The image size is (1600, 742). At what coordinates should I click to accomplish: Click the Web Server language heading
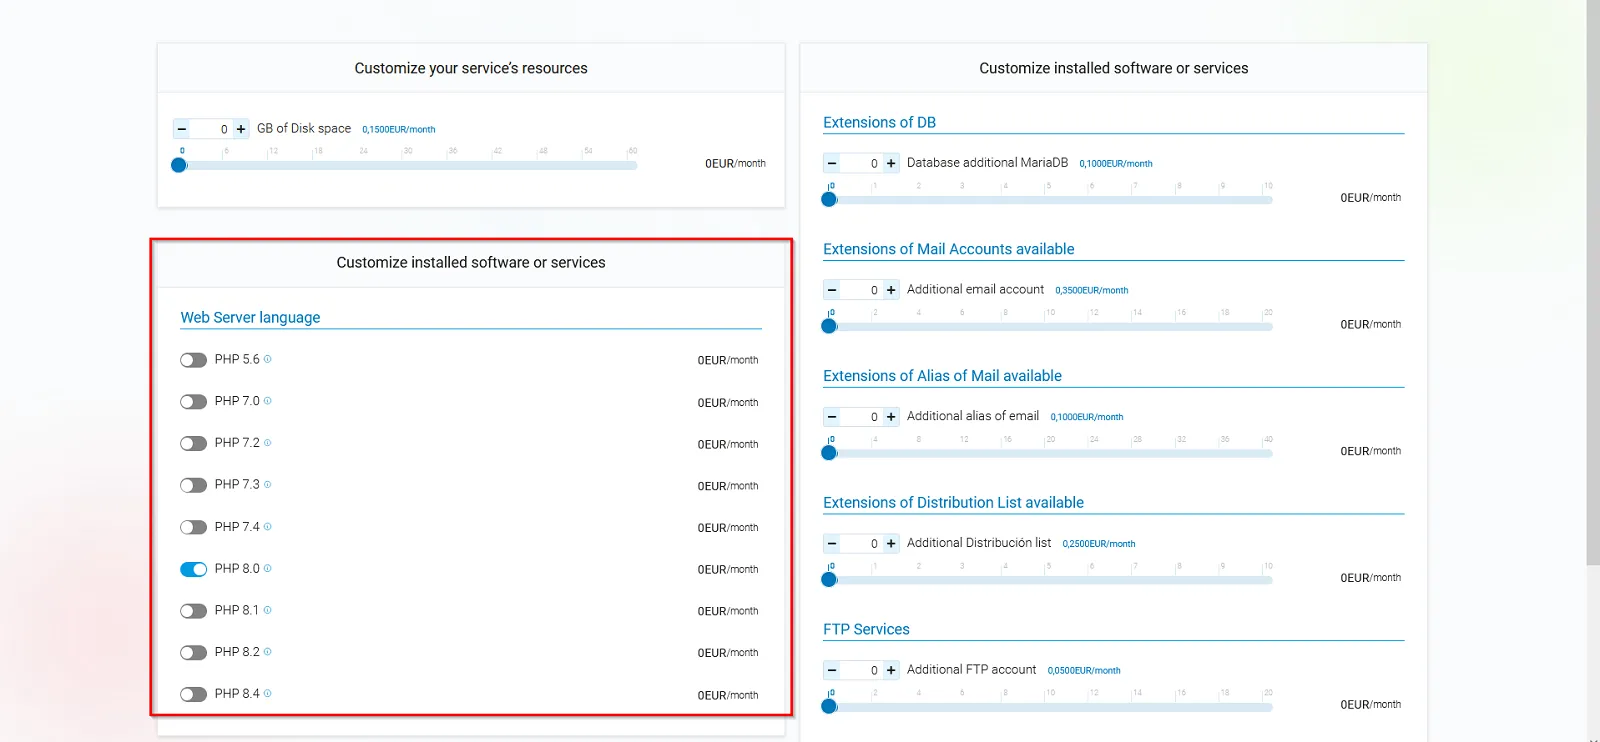click(250, 317)
